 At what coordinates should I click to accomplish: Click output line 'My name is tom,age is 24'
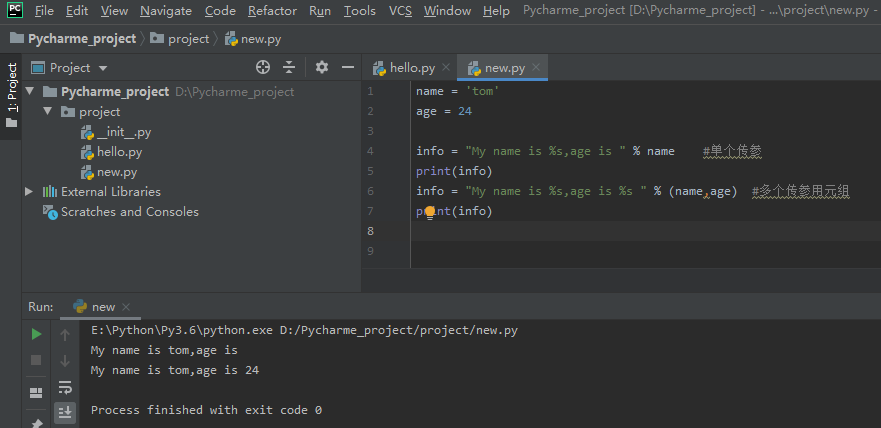click(x=175, y=370)
